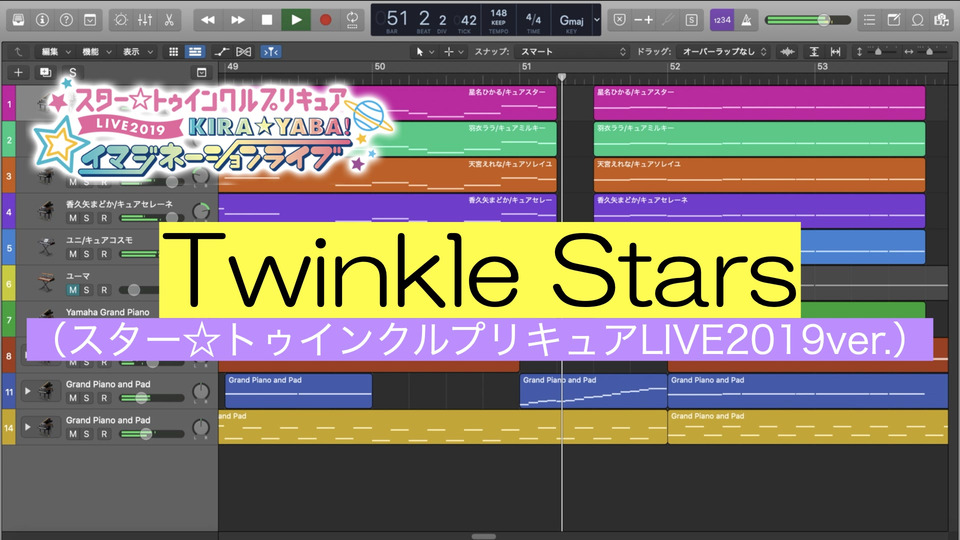Toggle the Catch Playhead button
The height and width of the screenshot is (540, 960).
tap(271, 52)
